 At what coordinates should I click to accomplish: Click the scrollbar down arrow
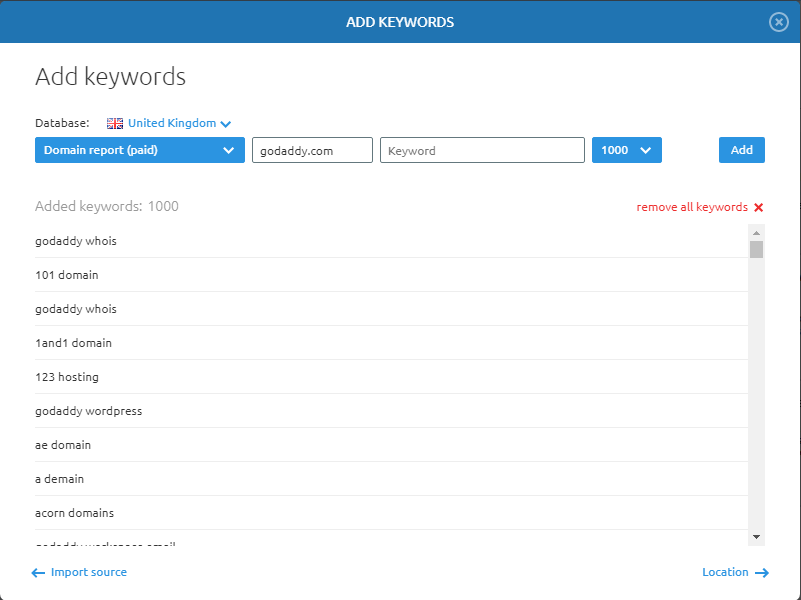point(756,537)
